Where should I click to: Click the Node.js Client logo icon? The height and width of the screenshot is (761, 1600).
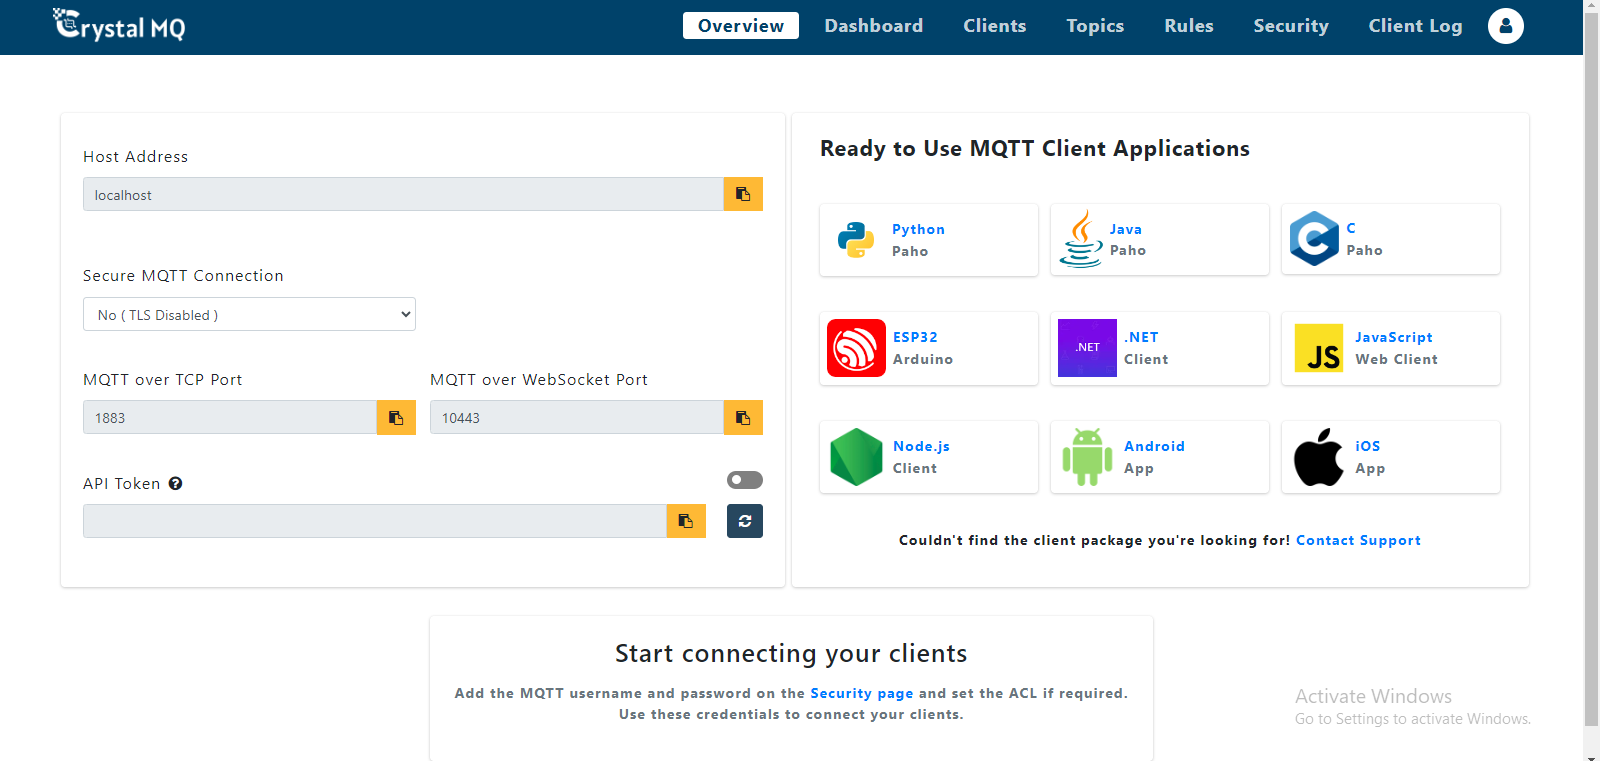coord(856,457)
